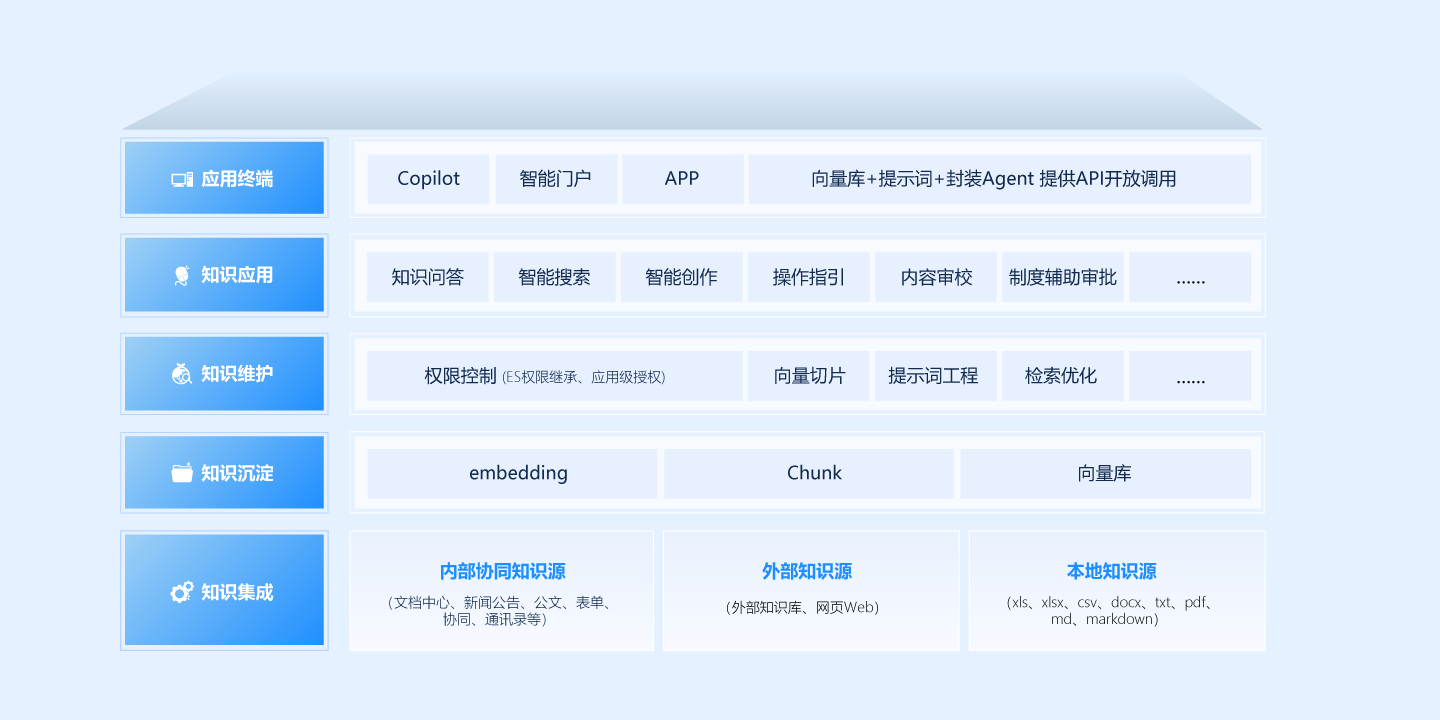Select the 智能搜索 capability
This screenshot has width=1440, height=720.
tap(554, 277)
